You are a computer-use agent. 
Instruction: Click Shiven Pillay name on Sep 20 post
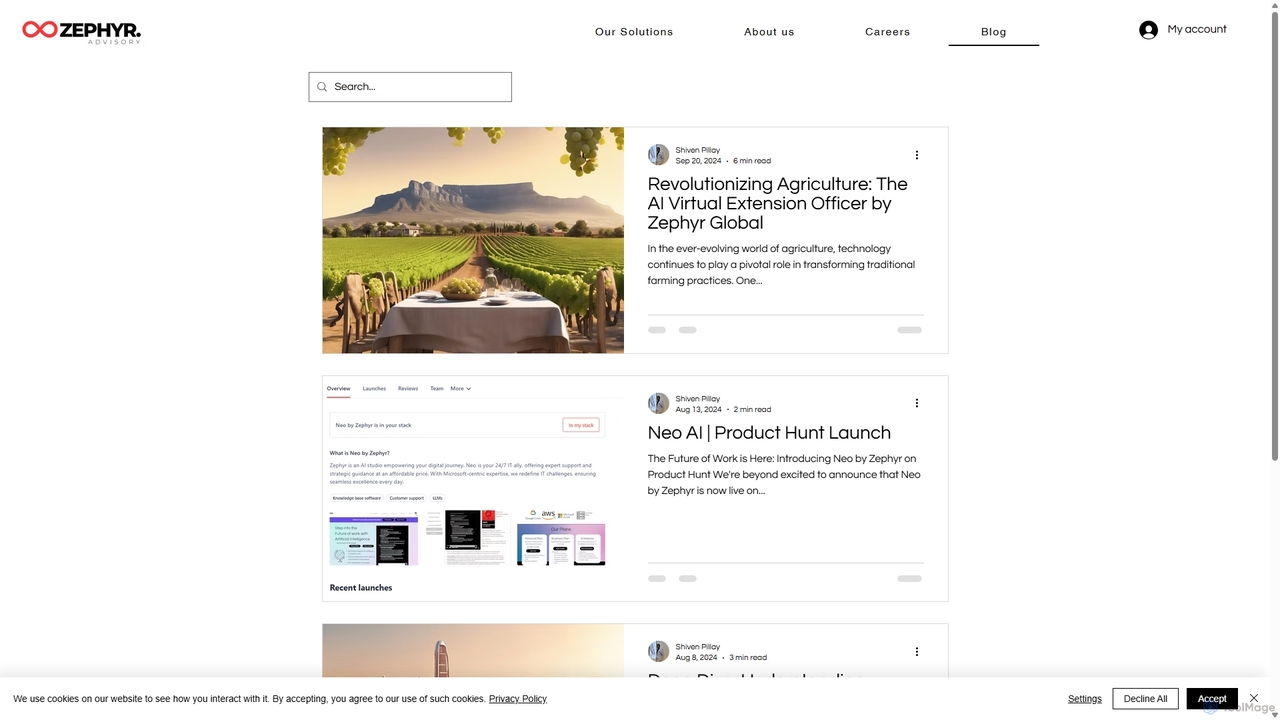pyautogui.click(x=698, y=150)
